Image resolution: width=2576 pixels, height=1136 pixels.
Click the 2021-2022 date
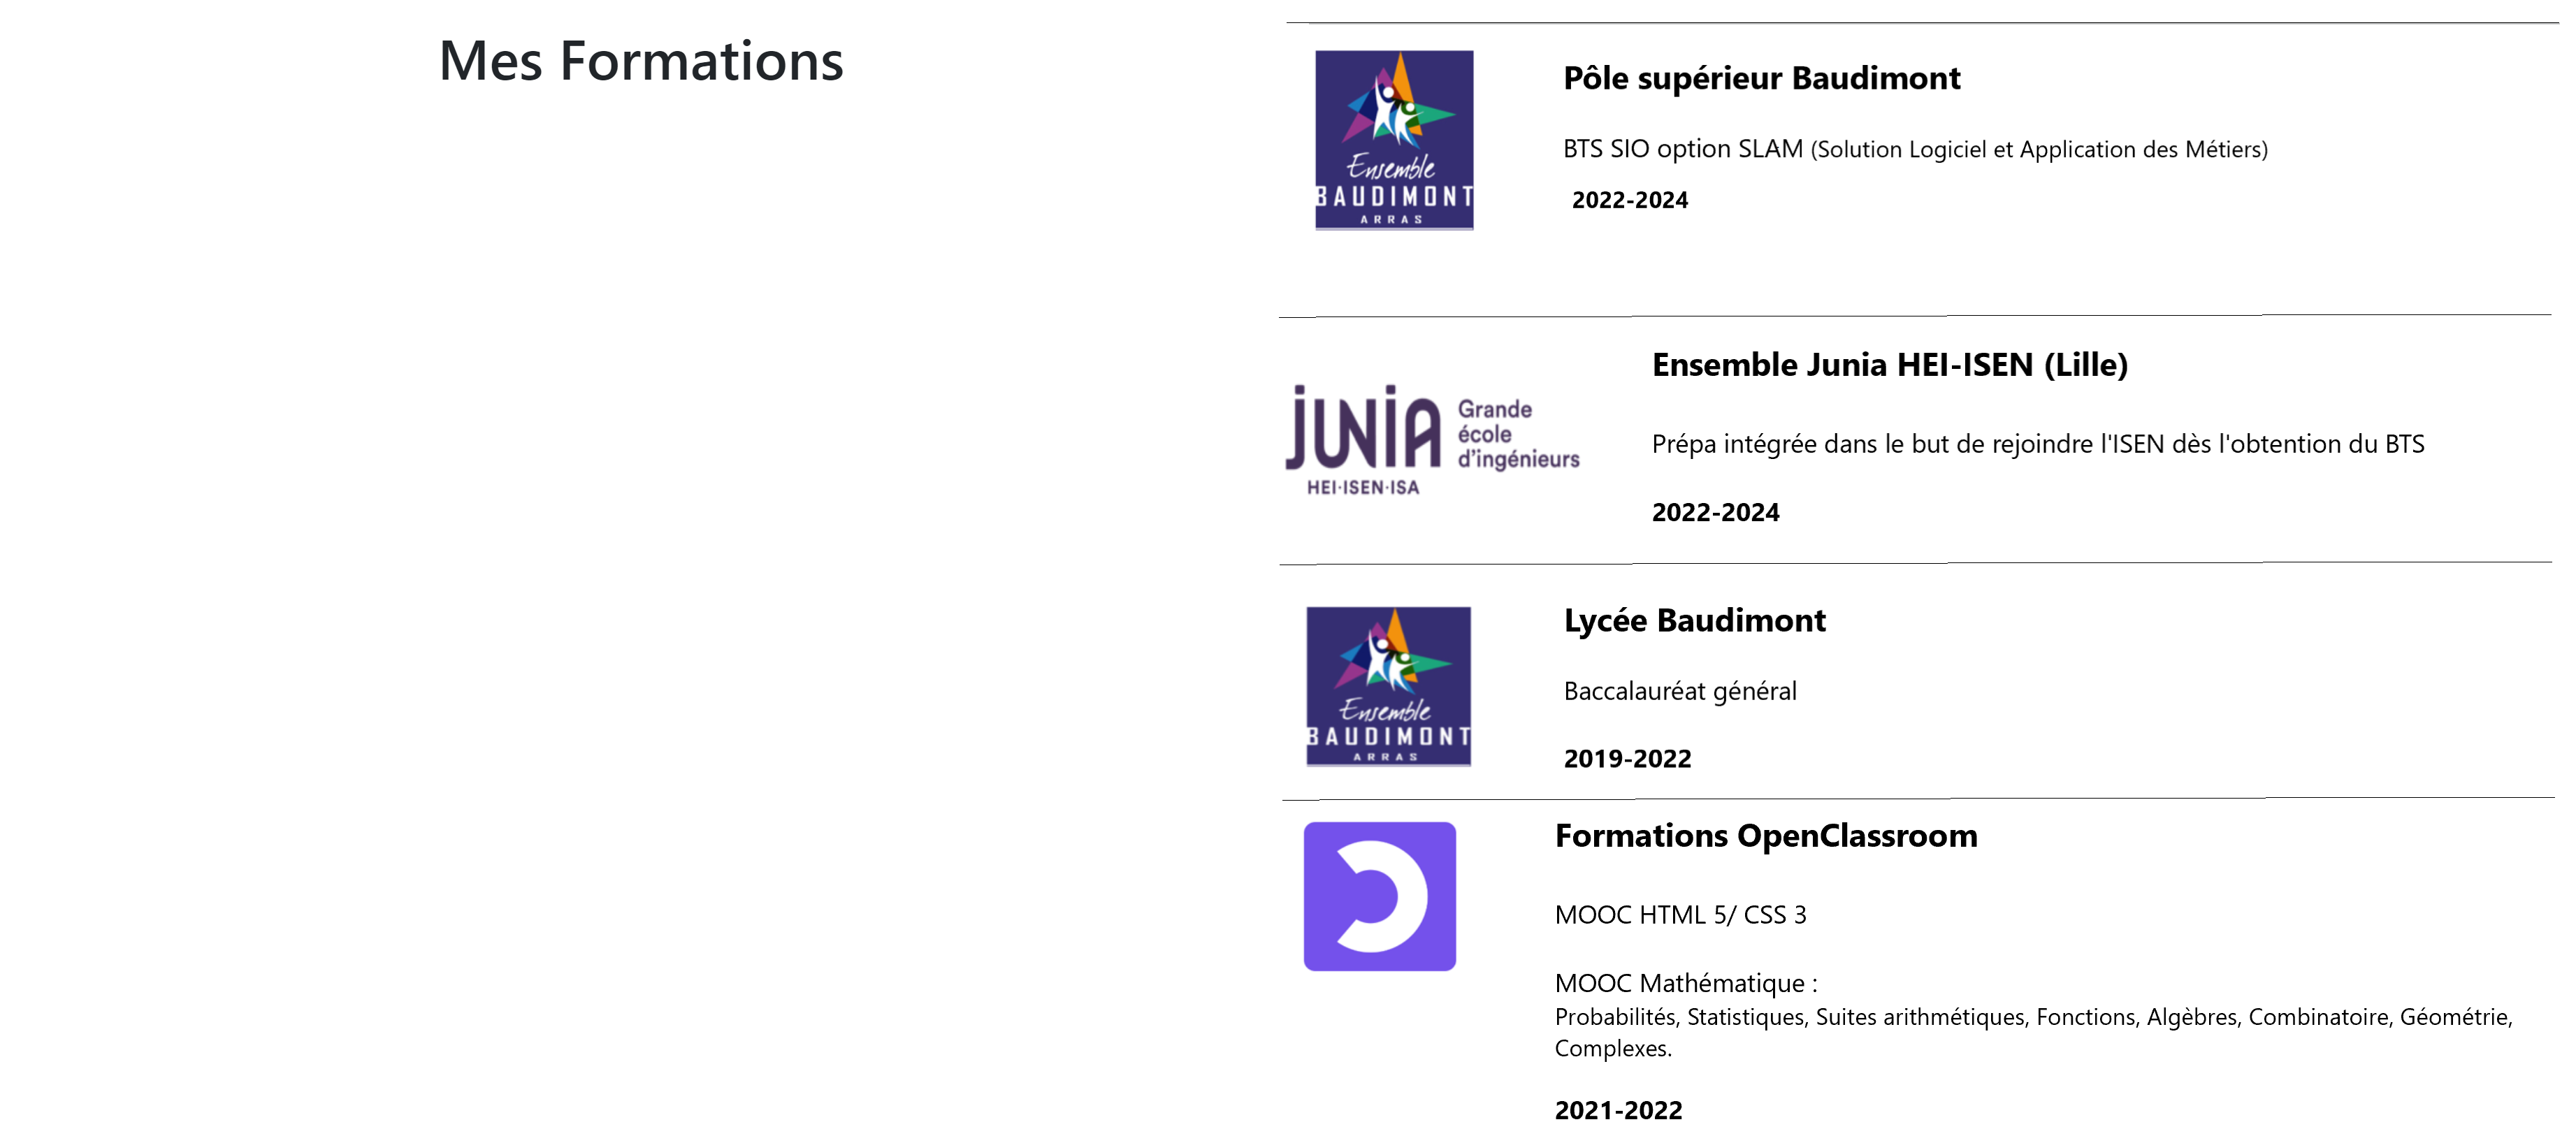1618,1110
